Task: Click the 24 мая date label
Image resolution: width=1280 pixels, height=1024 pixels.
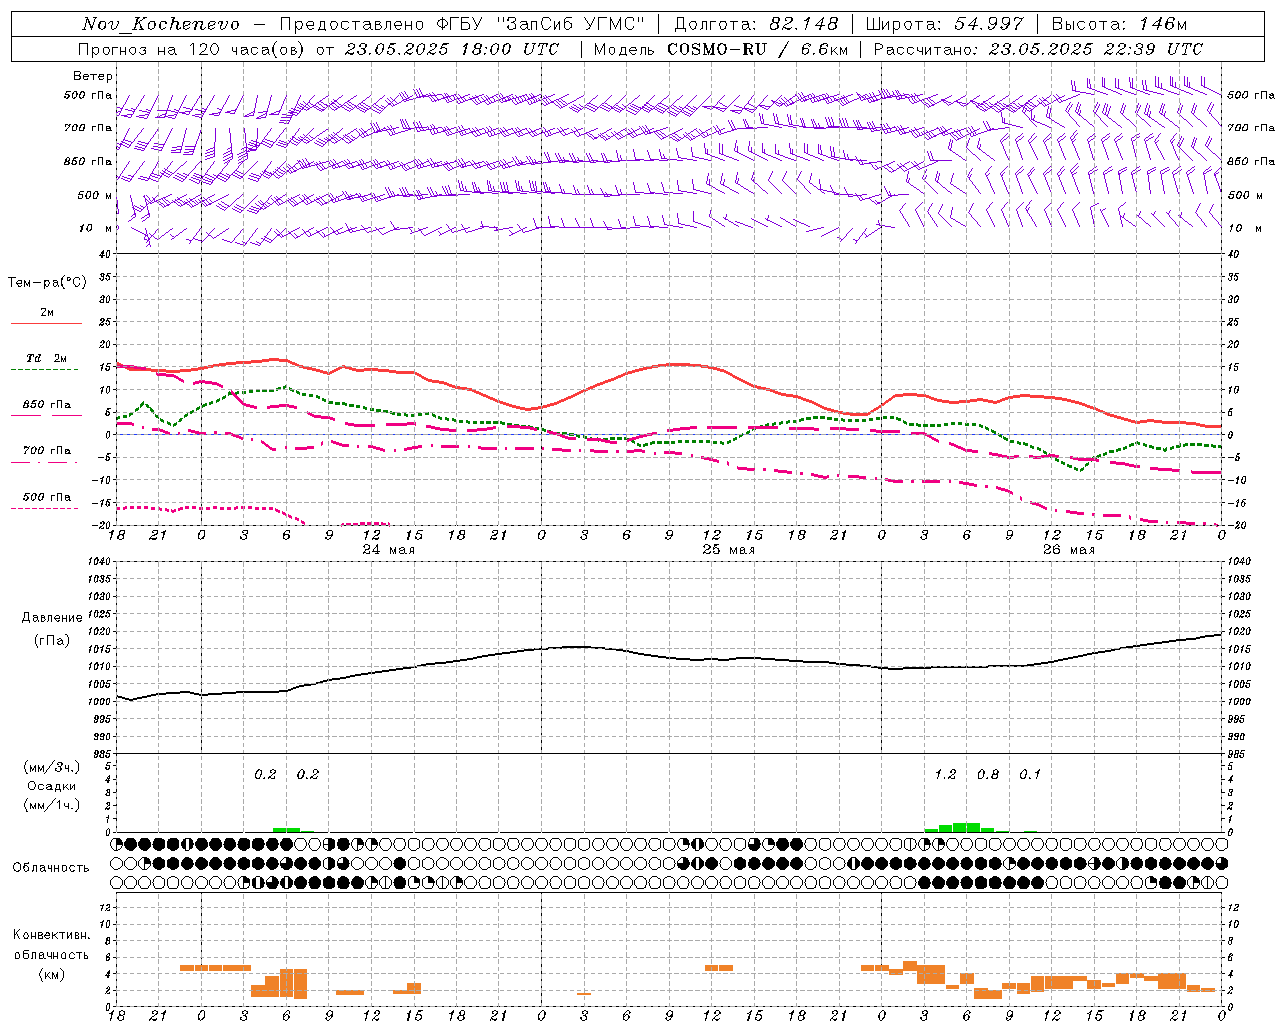Action: (x=388, y=550)
